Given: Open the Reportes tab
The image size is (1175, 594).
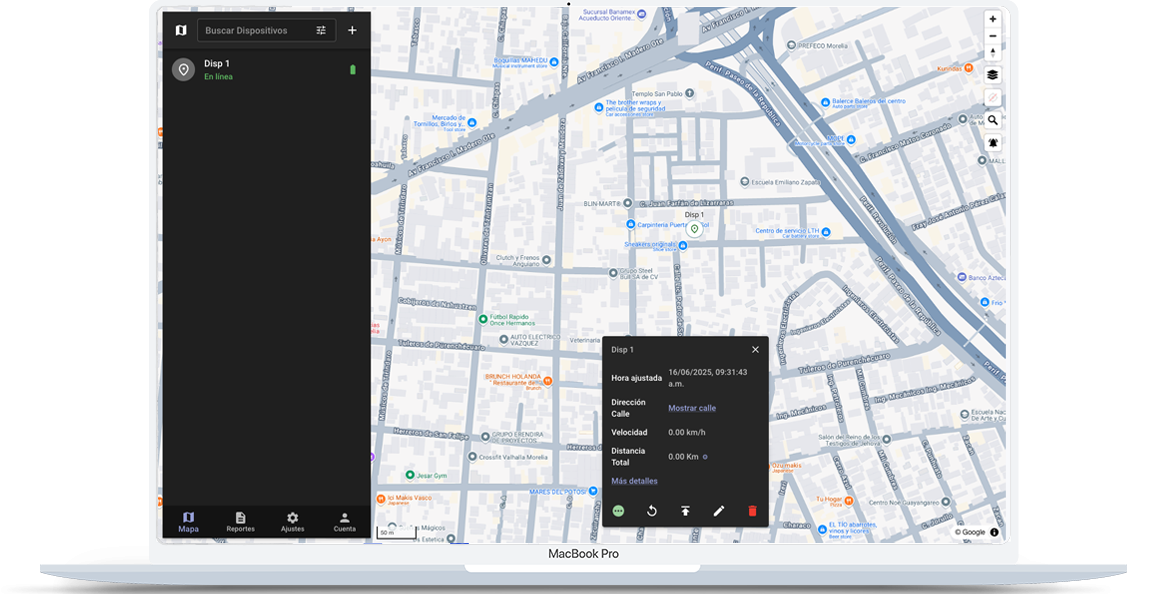Looking at the screenshot, I should 241,522.
